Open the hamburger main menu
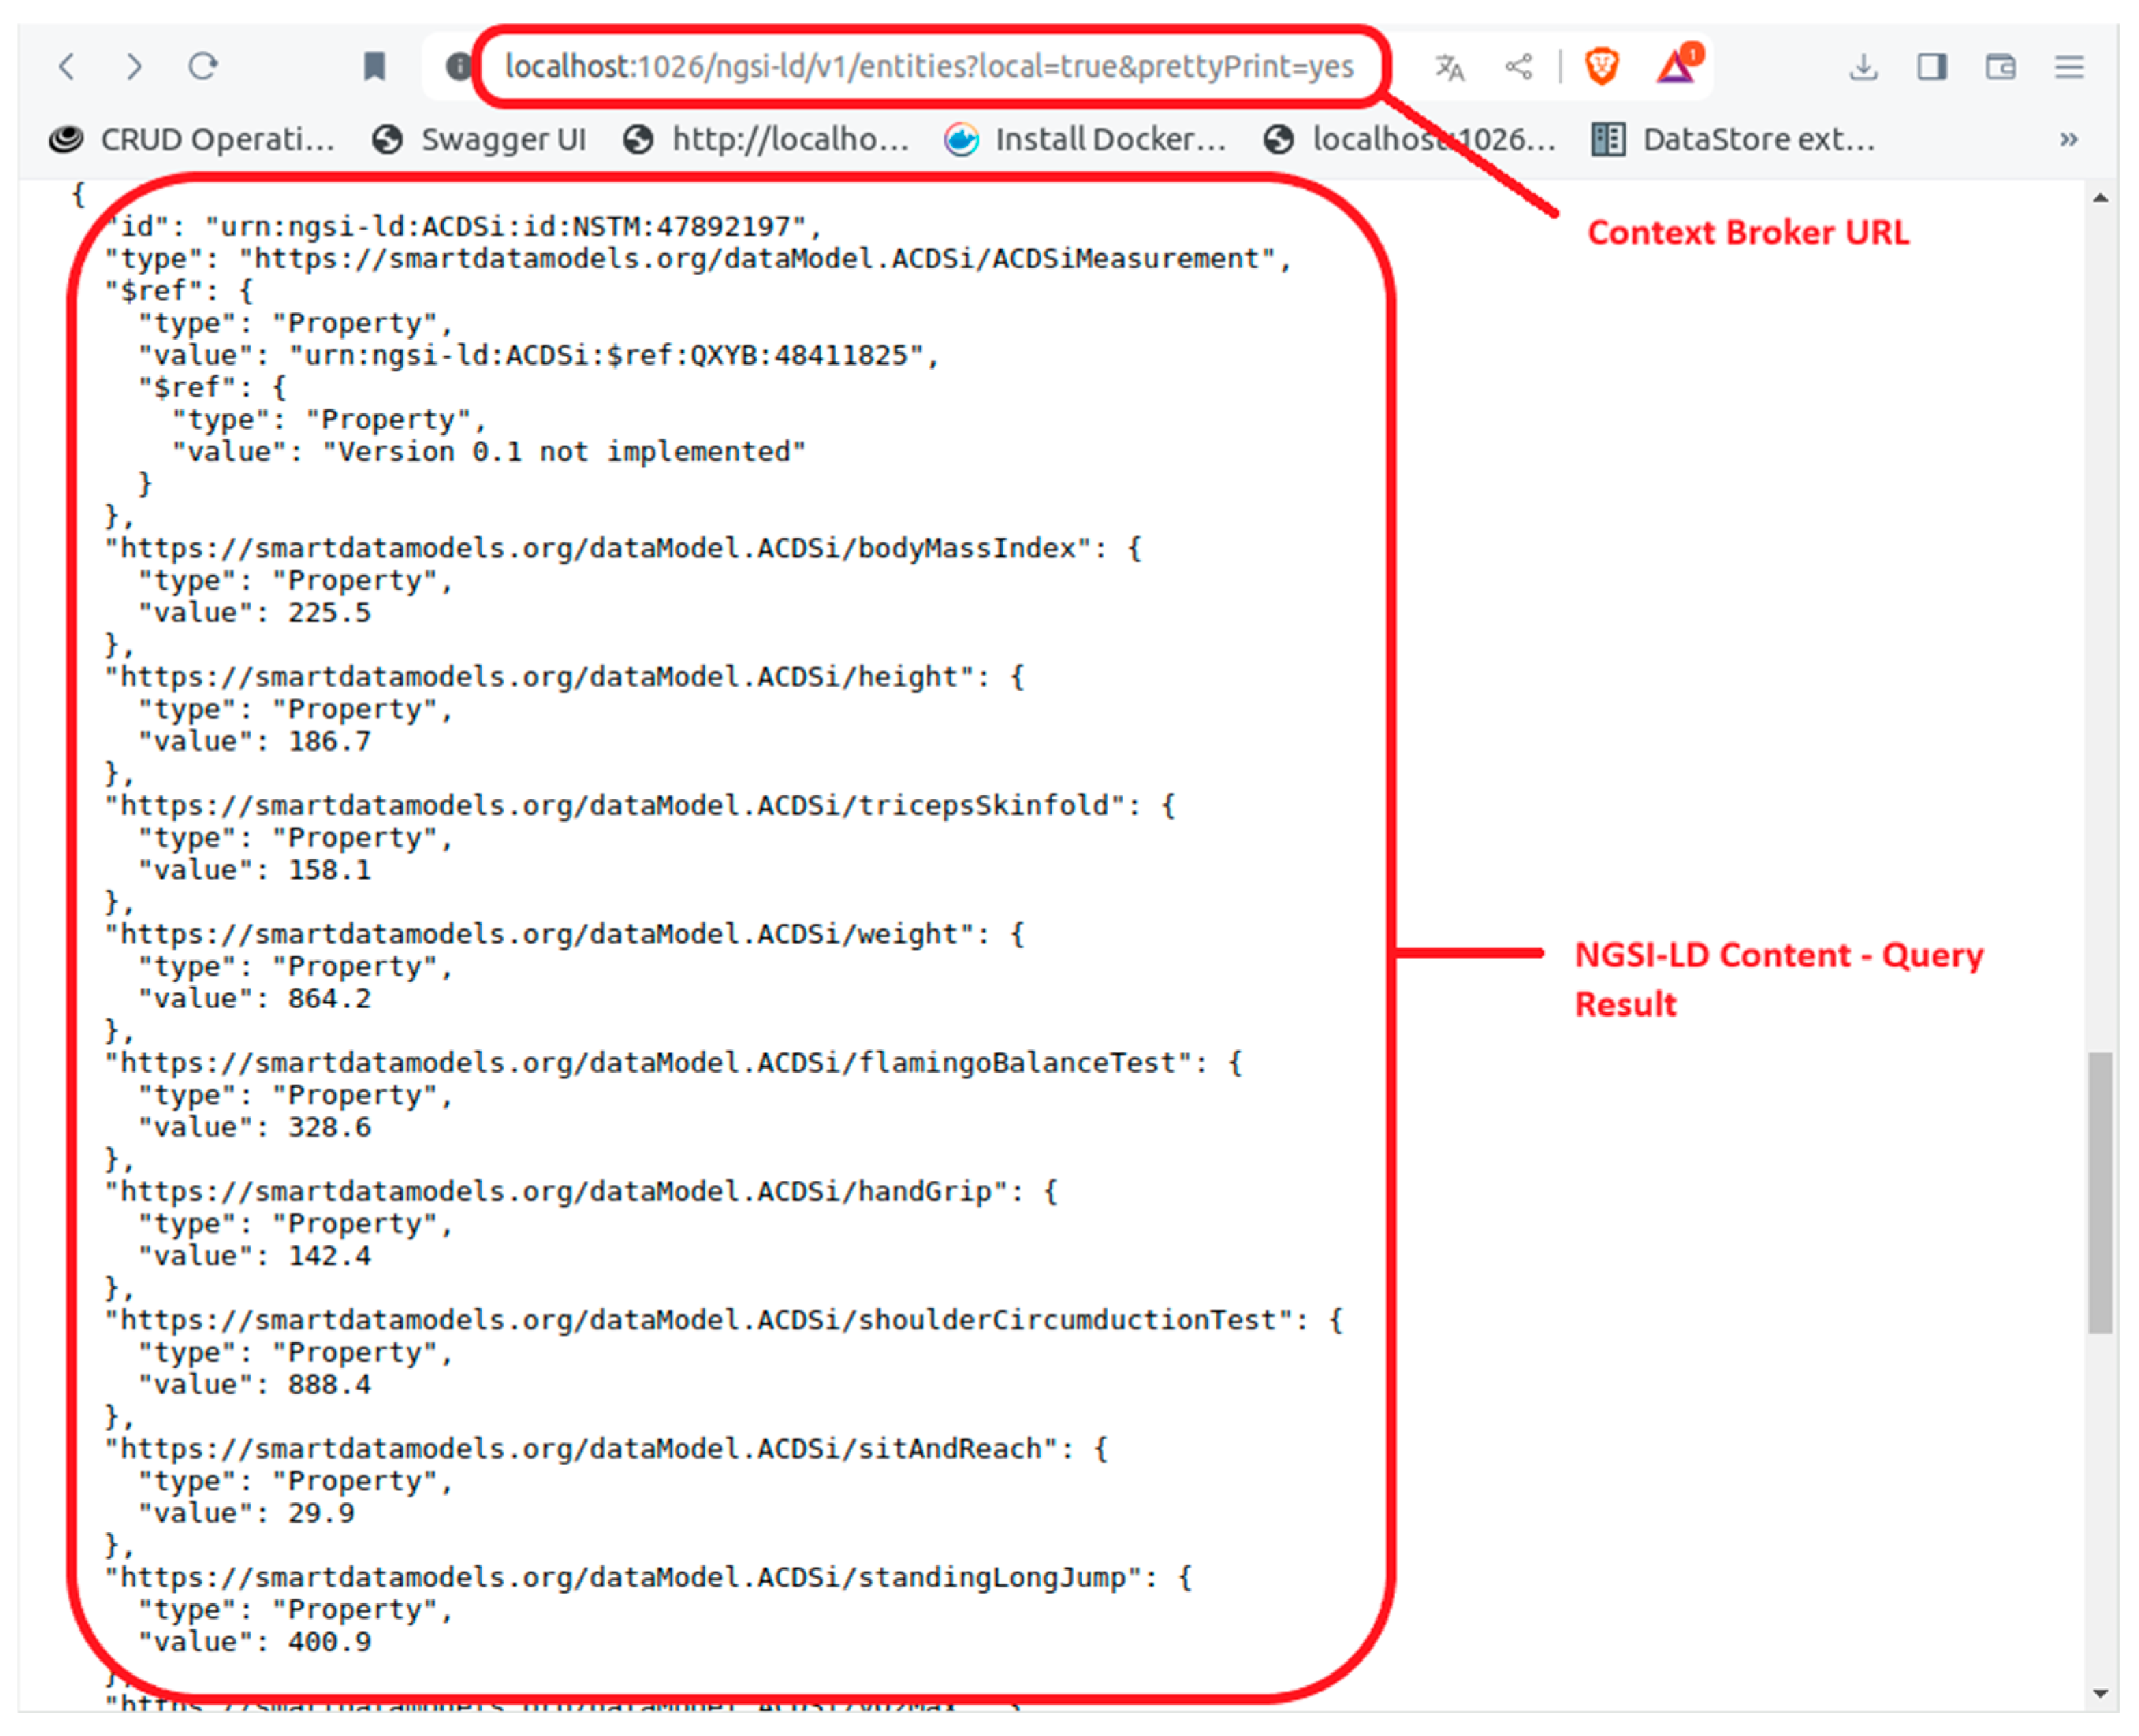The width and height of the screenshot is (2139, 1736). [x=2069, y=67]
